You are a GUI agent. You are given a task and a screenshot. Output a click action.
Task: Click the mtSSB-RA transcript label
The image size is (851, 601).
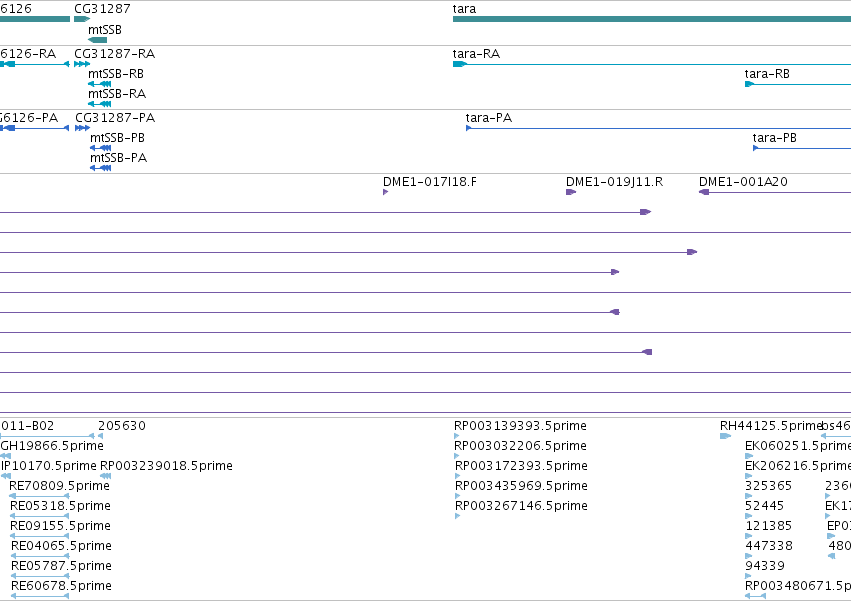tap(117, 94)
